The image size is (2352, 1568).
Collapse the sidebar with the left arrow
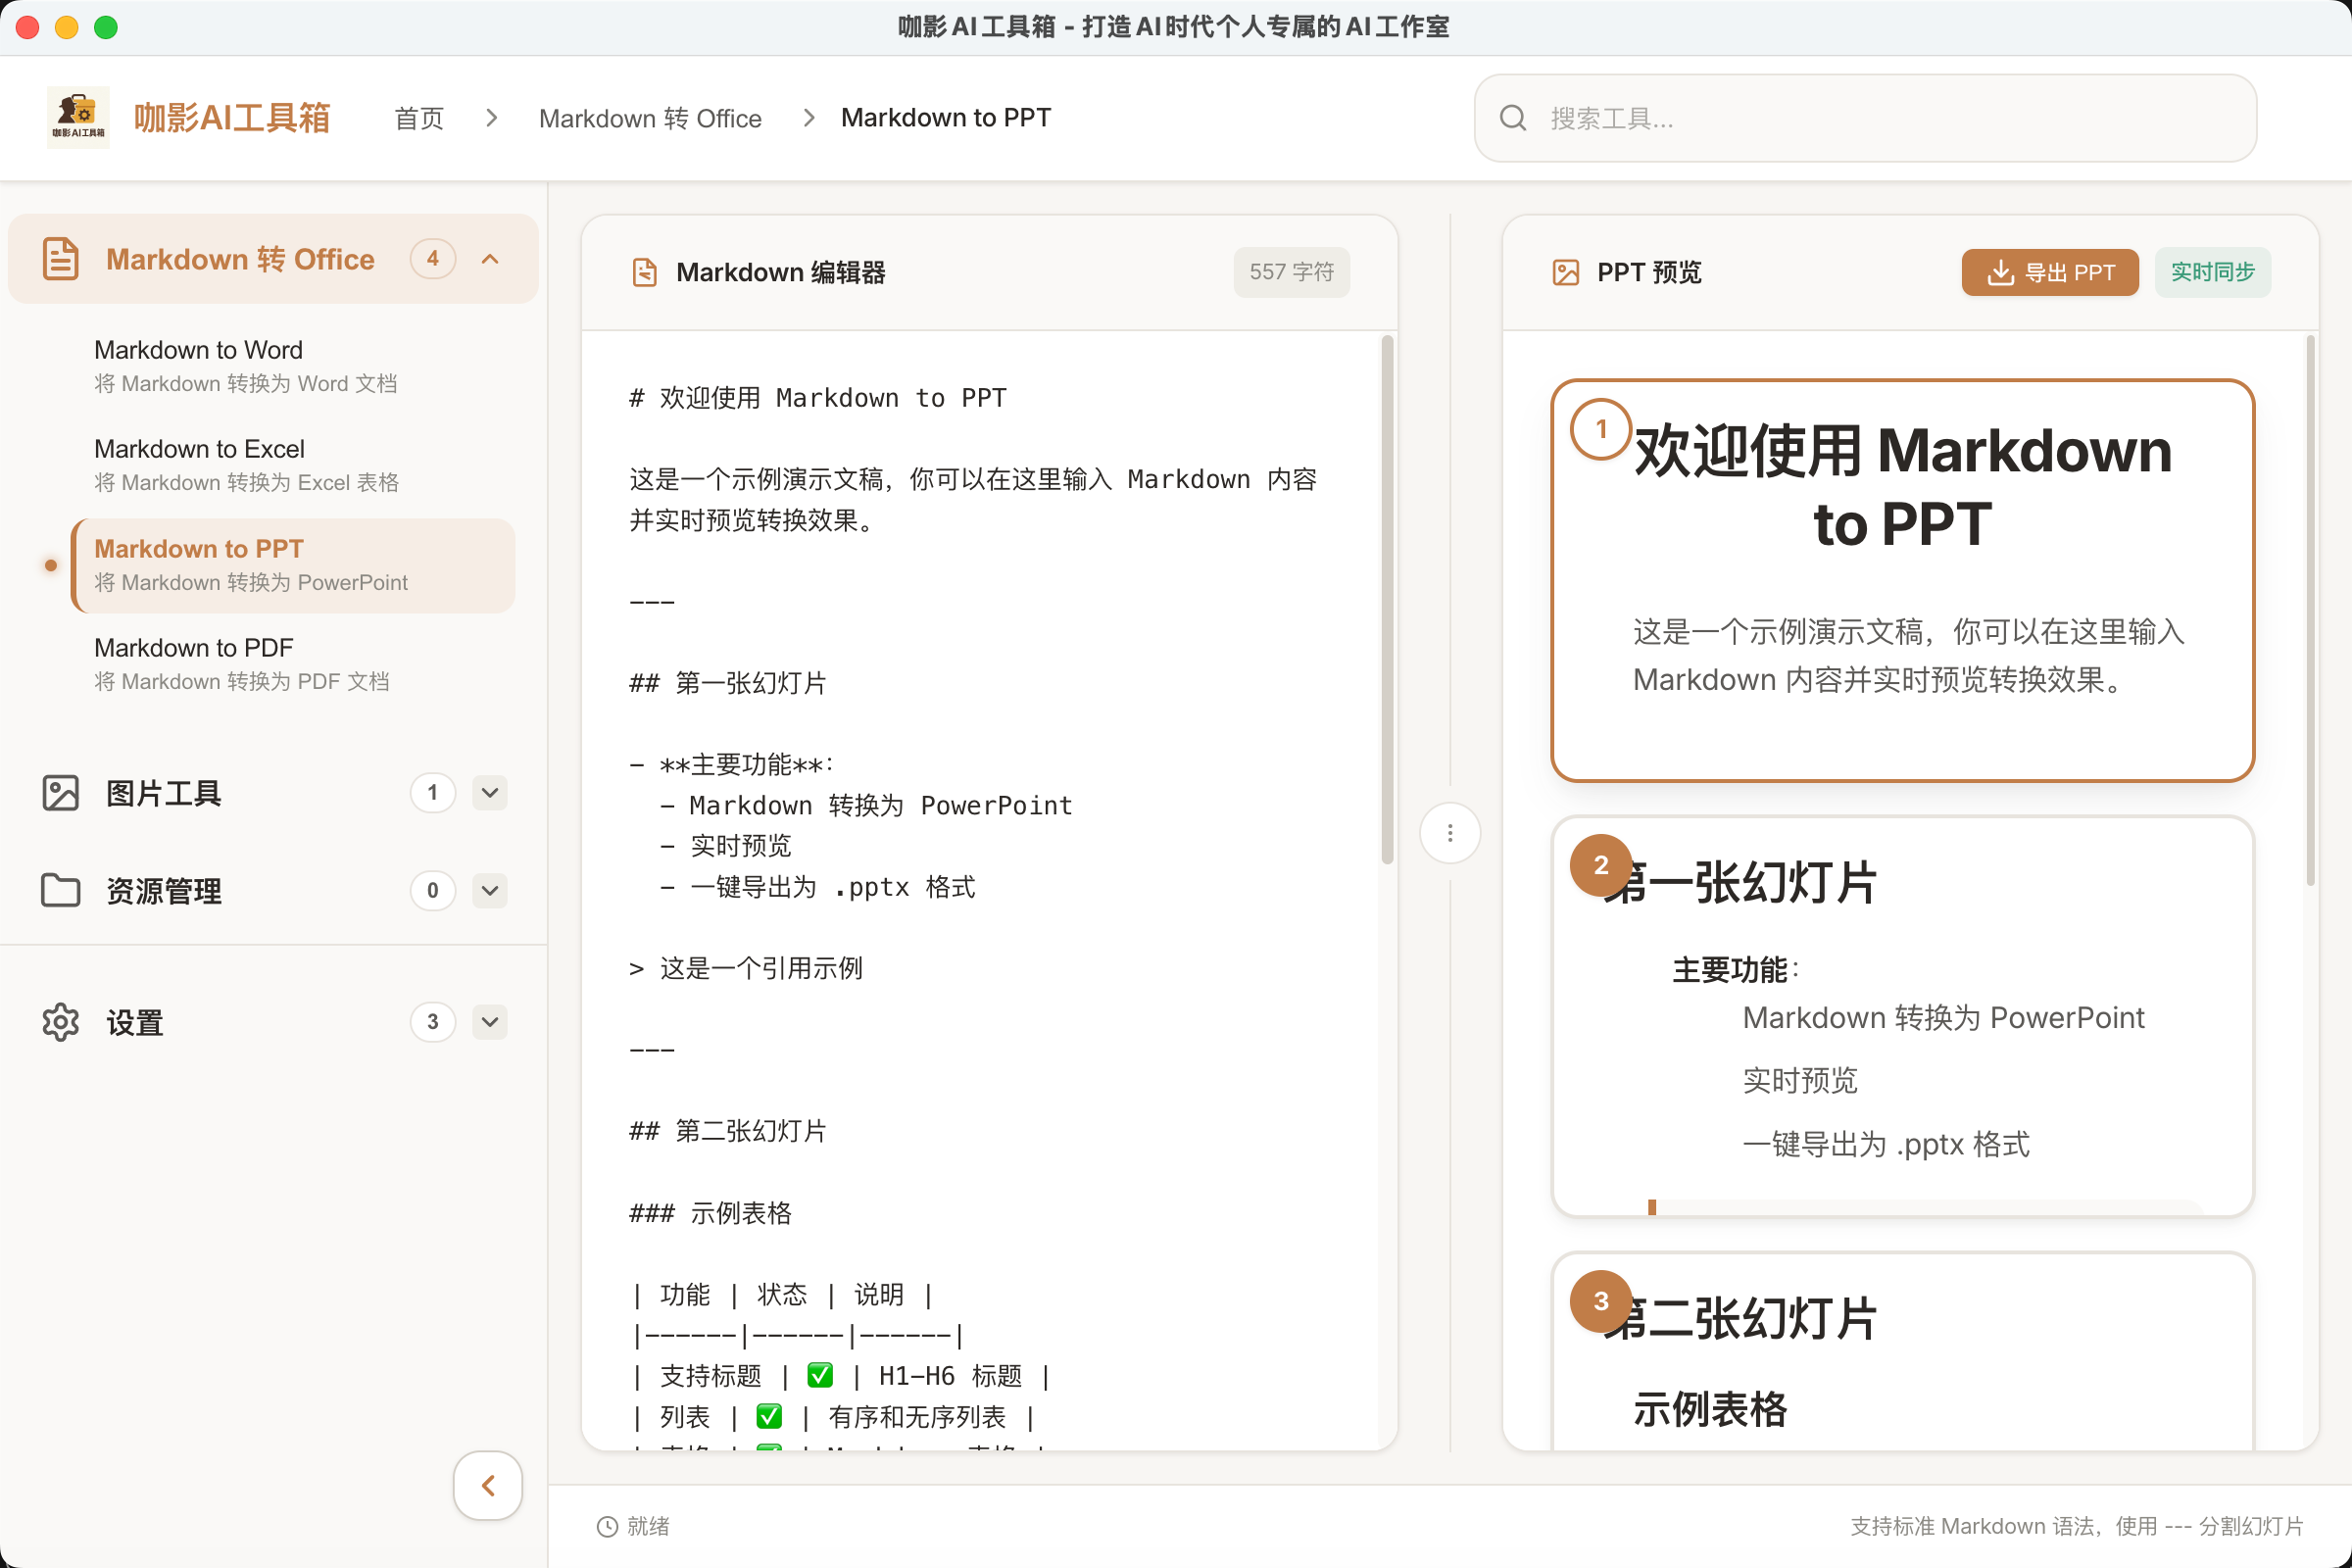487,1486
